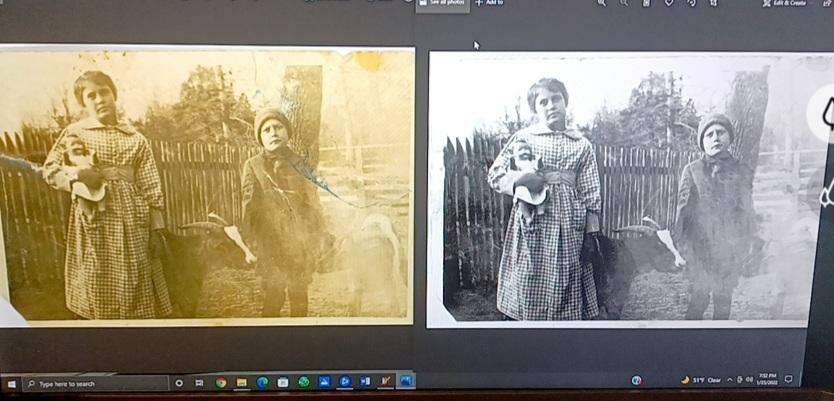The image size is (834, 401).
Task: Click the rotate icon in toolbar
Action: 689,3
